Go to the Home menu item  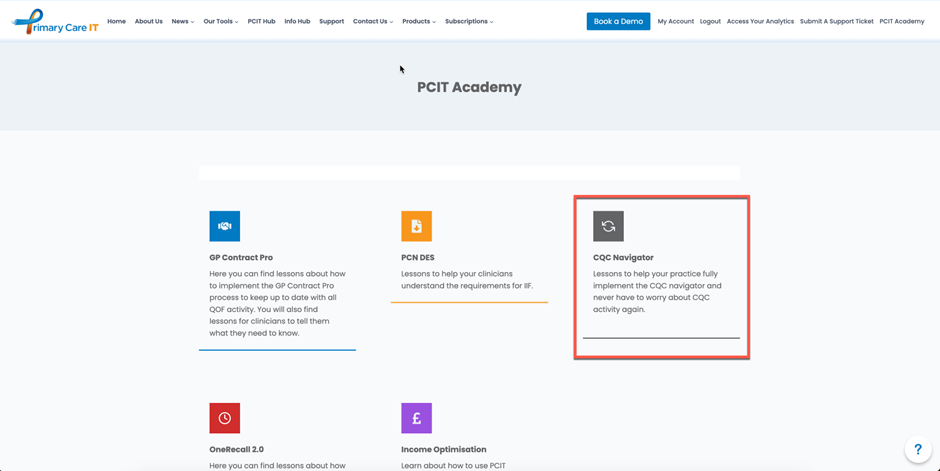click(116, 21)
